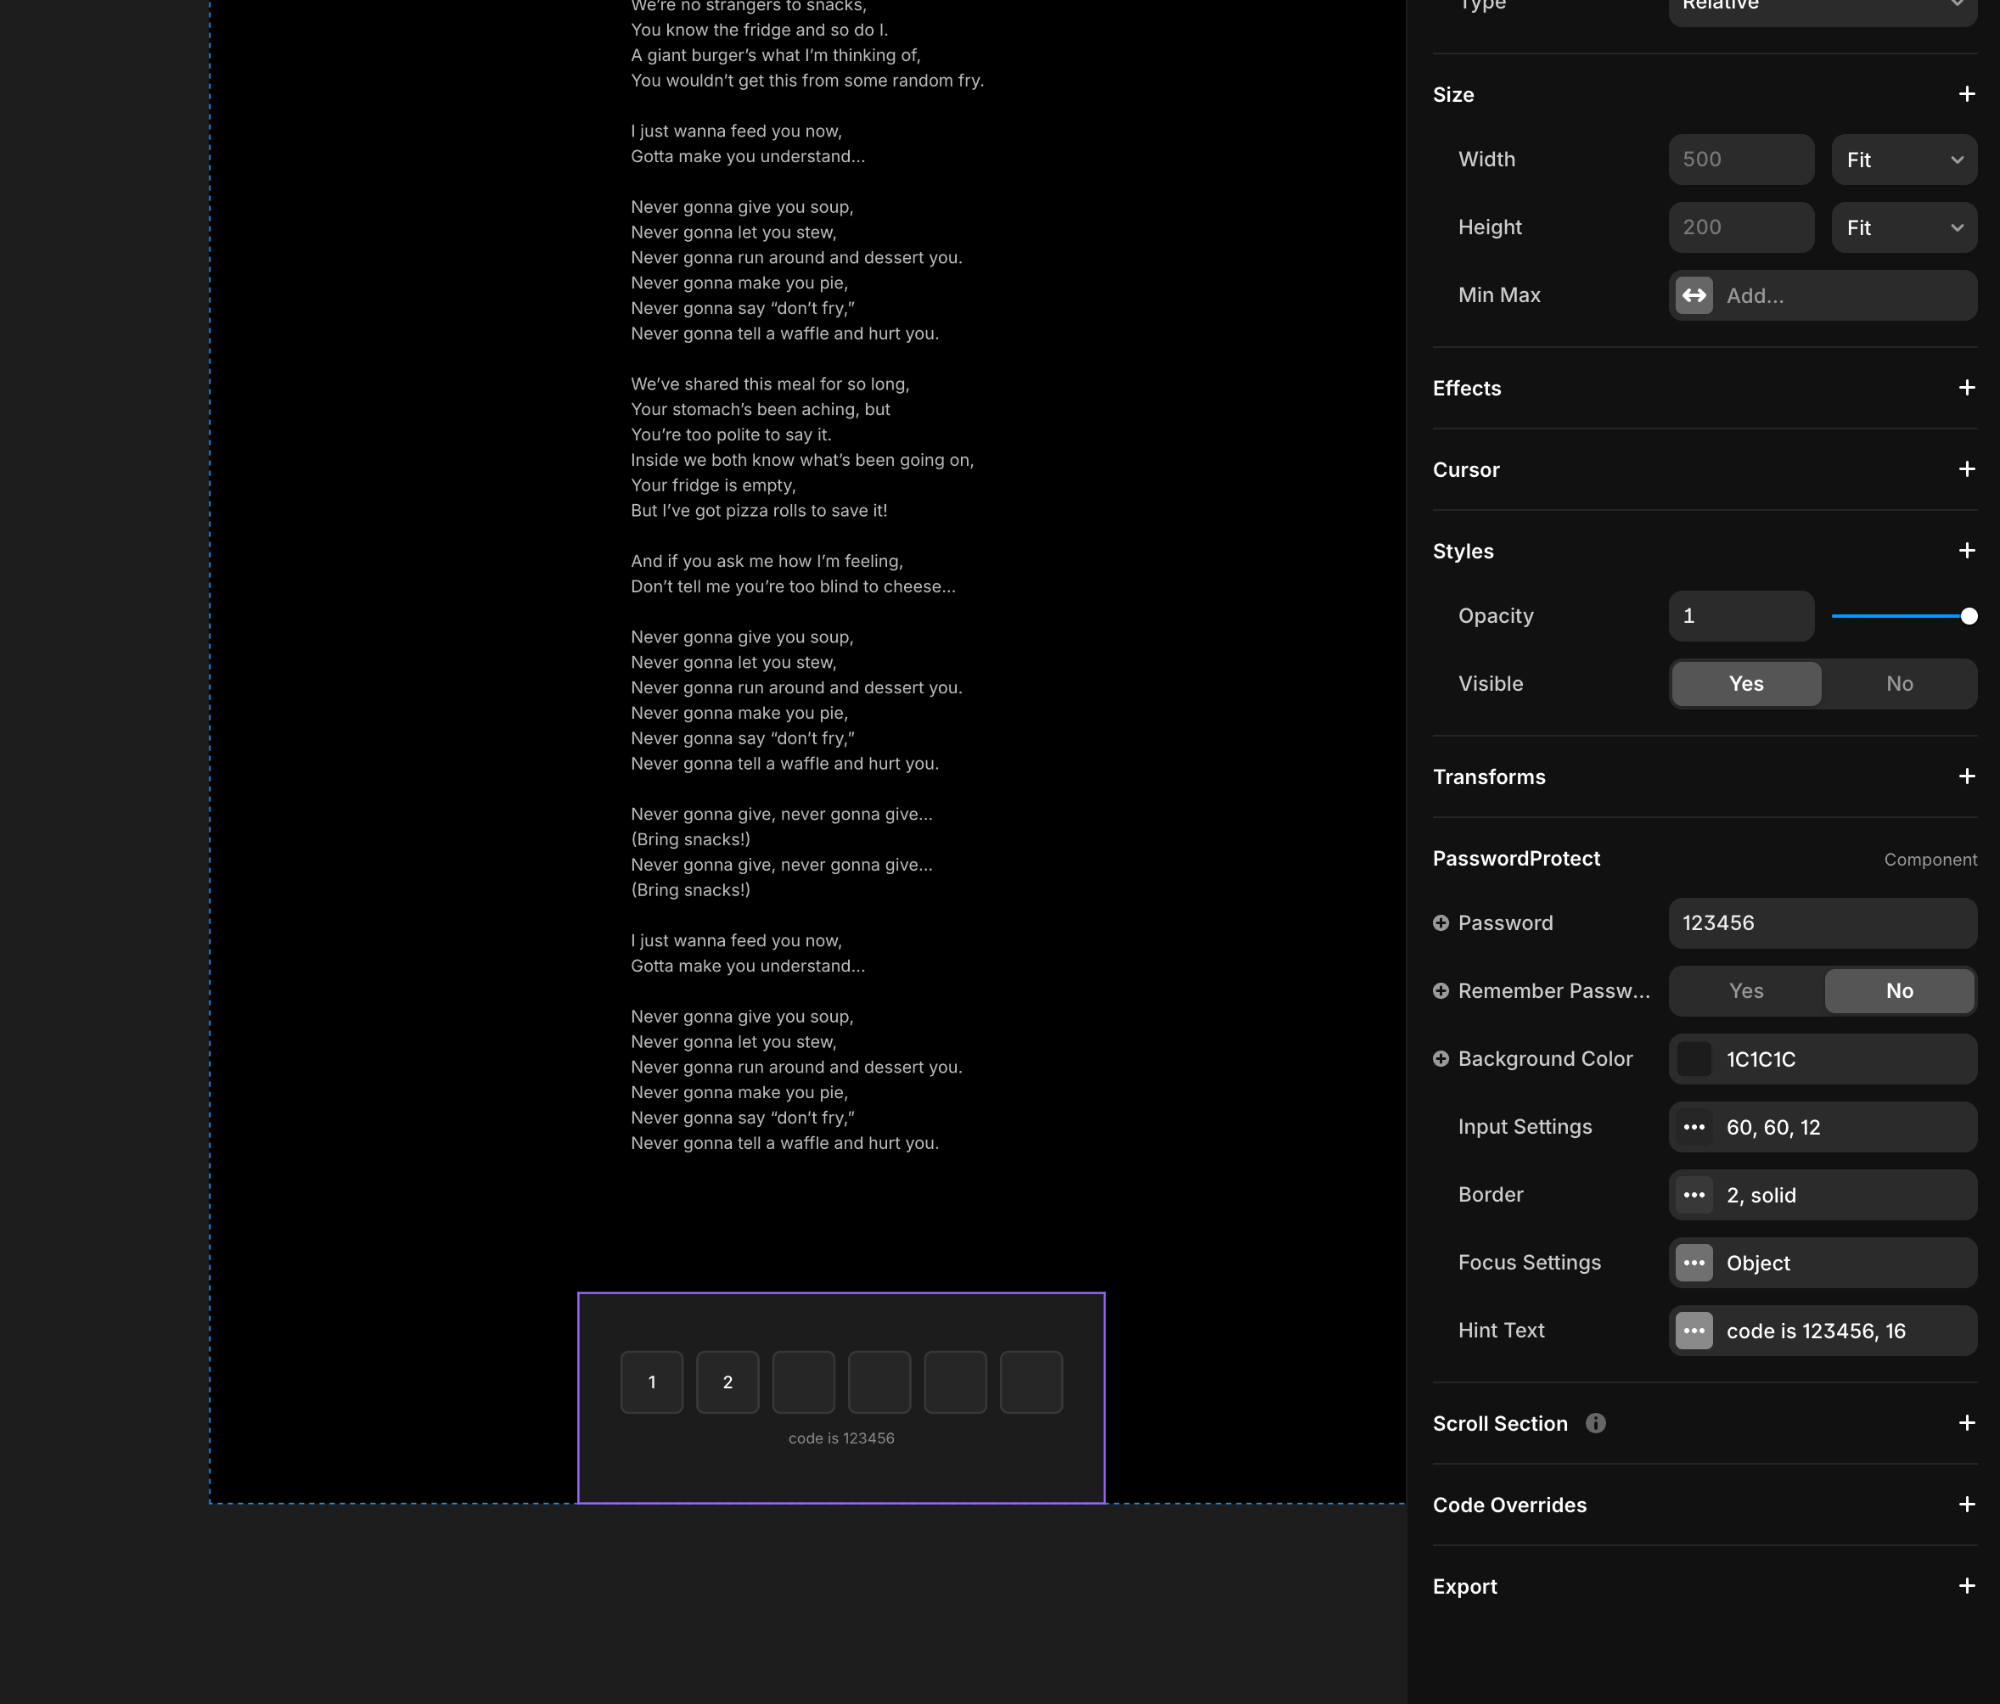This screenshot has width=2000, height=1704.
Task: Open the Border options ellipsis icon
Action: click(1694, 1195)
